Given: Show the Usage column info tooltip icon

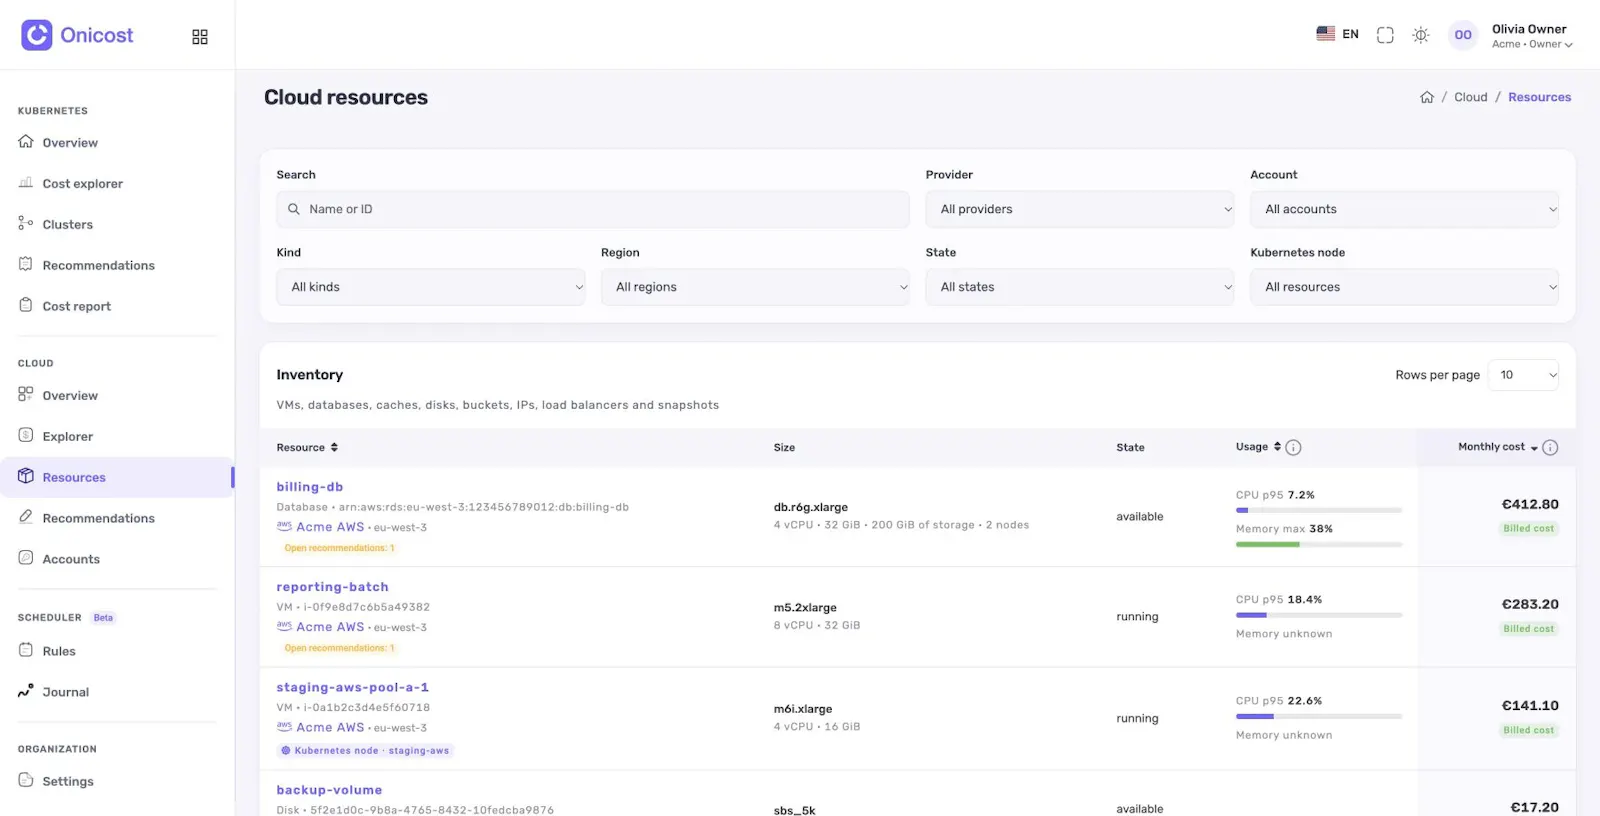Looking at the screenshot, I should (x=1293, y=448).
